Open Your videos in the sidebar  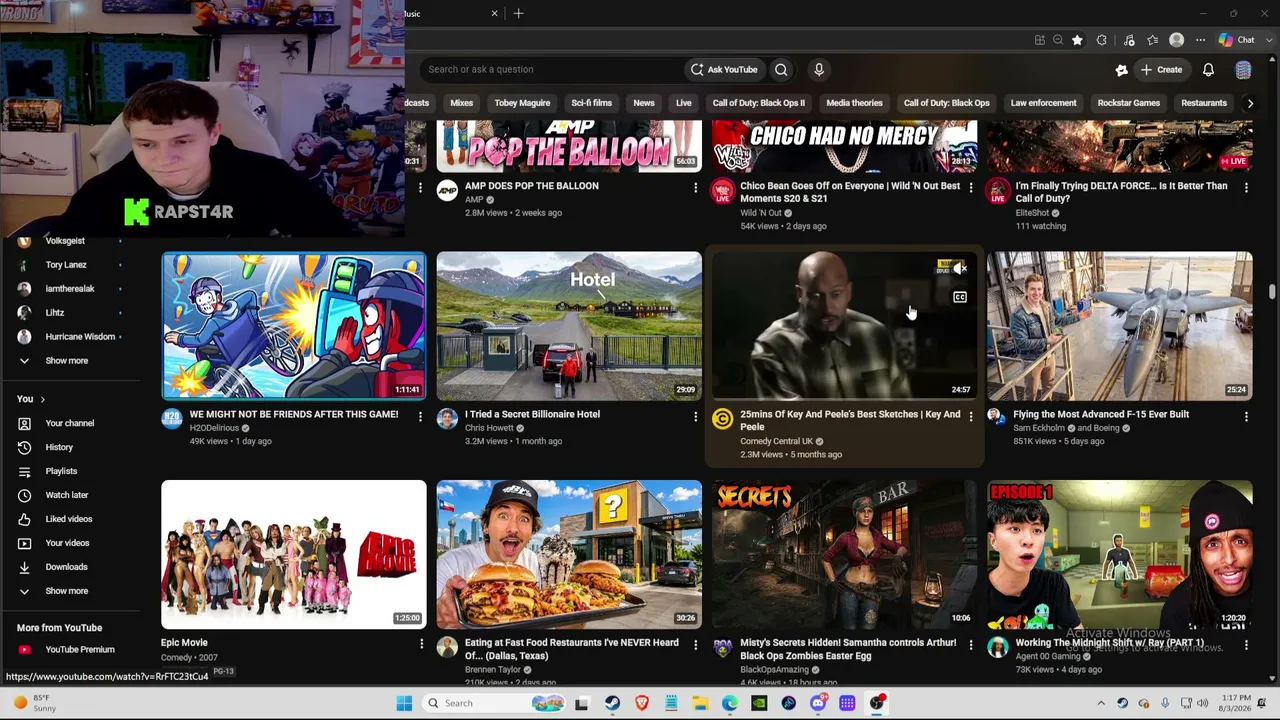(67, 543)
